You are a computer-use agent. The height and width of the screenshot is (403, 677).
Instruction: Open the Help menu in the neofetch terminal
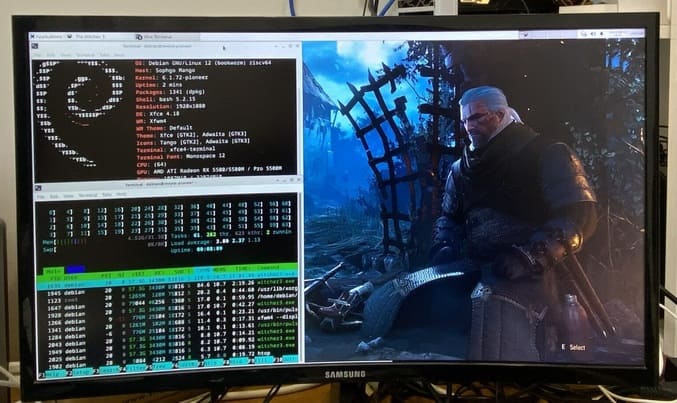119,55
